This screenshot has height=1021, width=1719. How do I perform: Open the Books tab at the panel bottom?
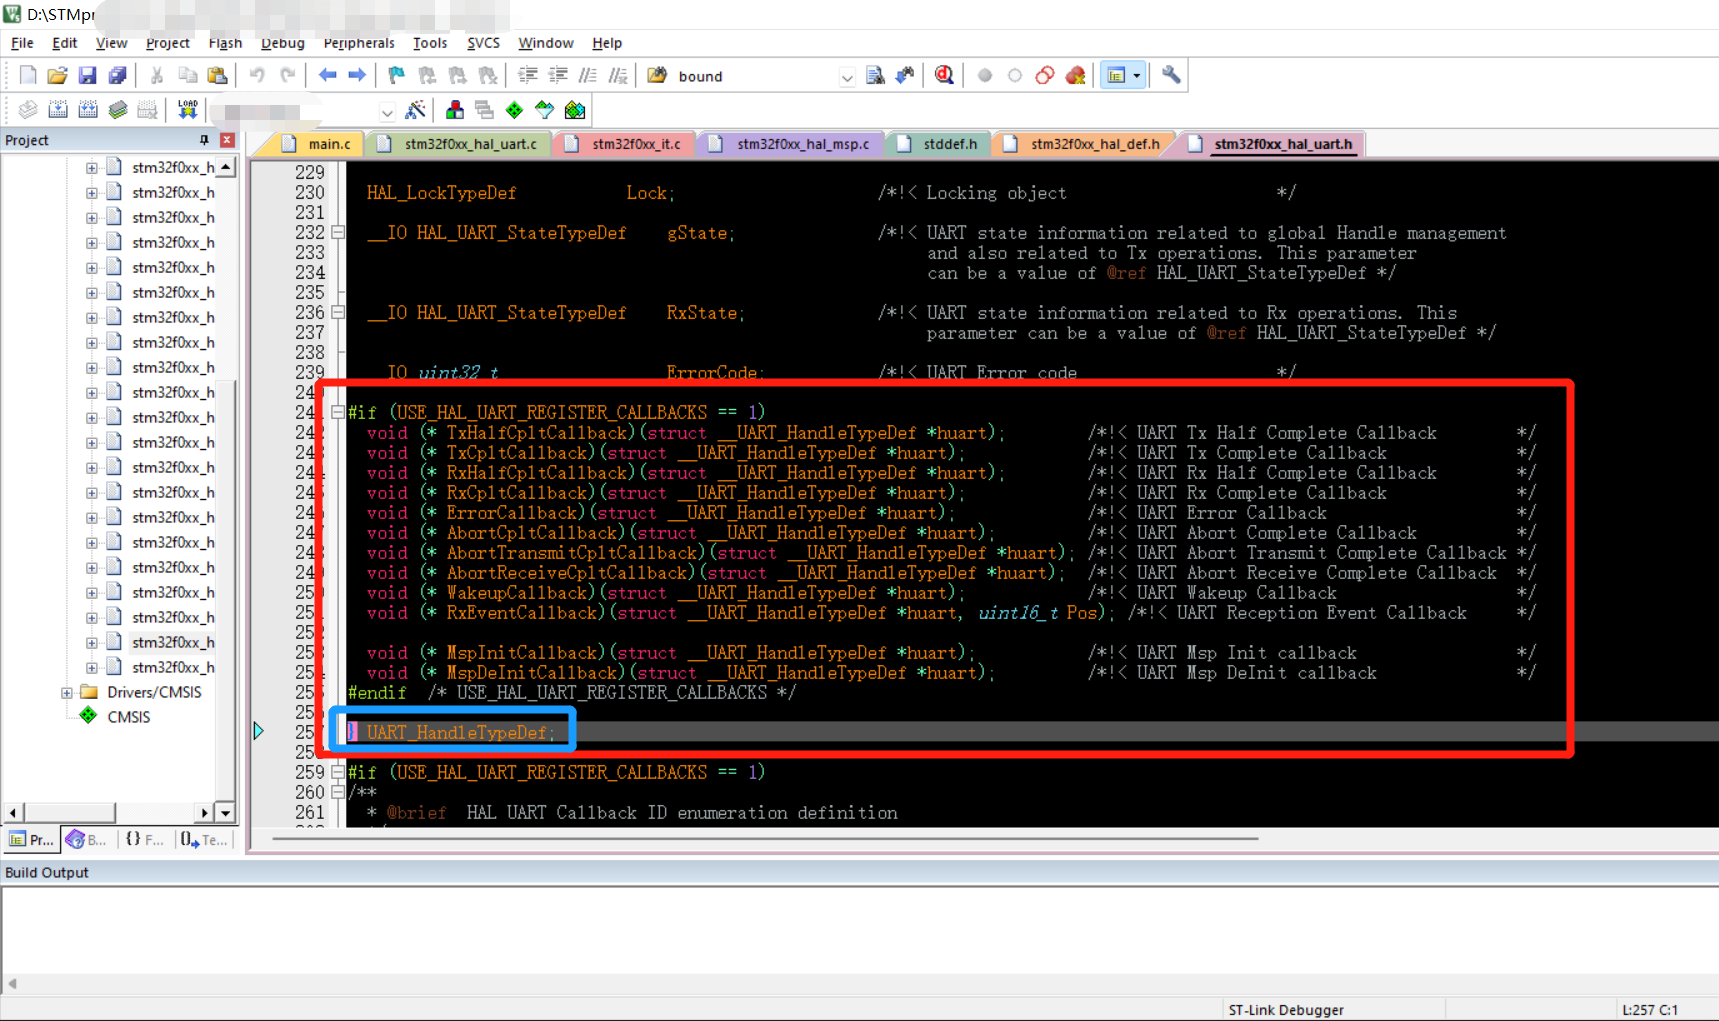(87, 840)
